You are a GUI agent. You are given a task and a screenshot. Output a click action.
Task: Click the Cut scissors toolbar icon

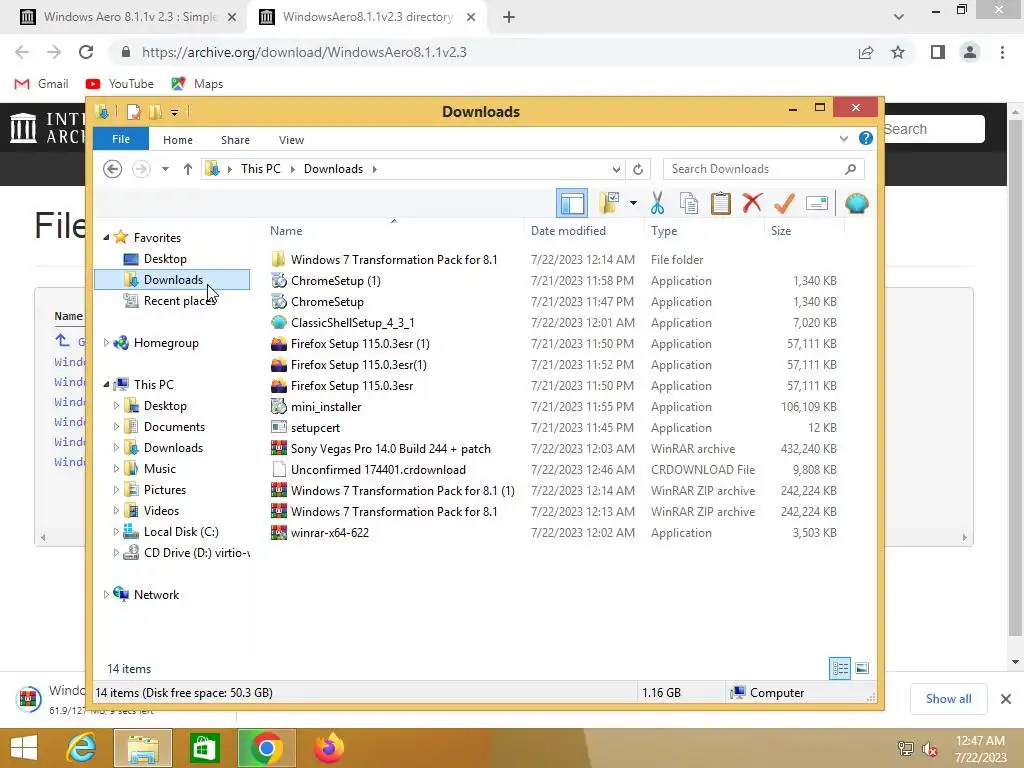(x=657, y=203)
